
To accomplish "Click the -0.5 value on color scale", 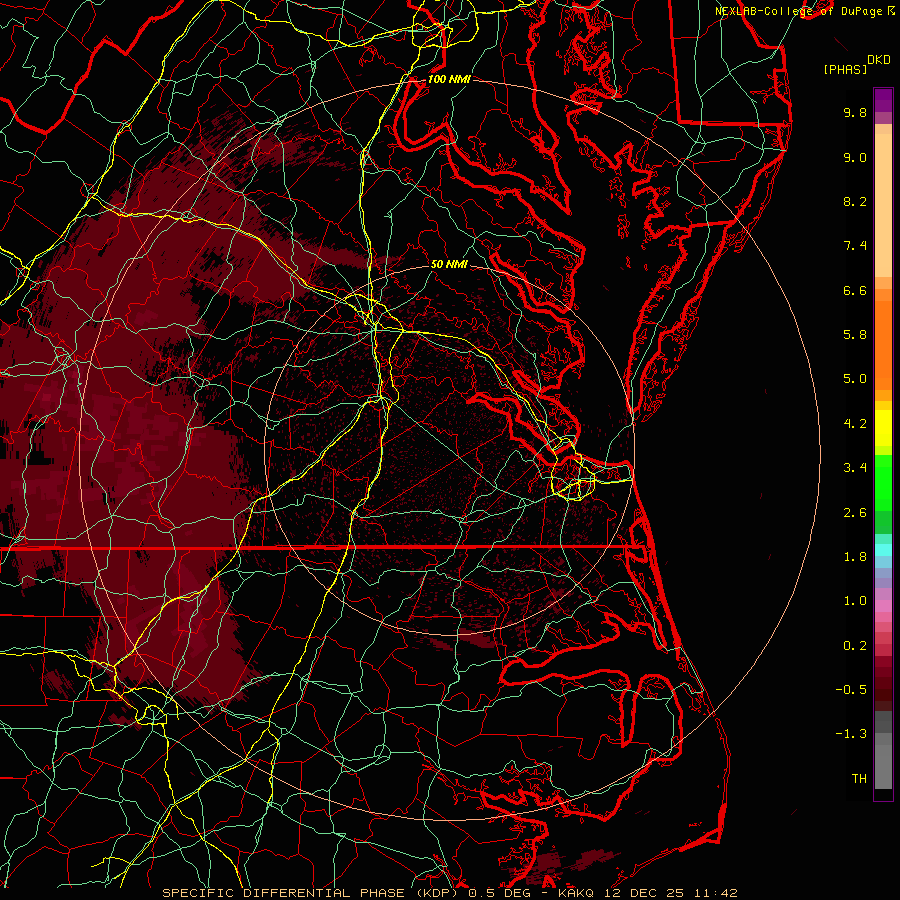I will tap(851, 690).
